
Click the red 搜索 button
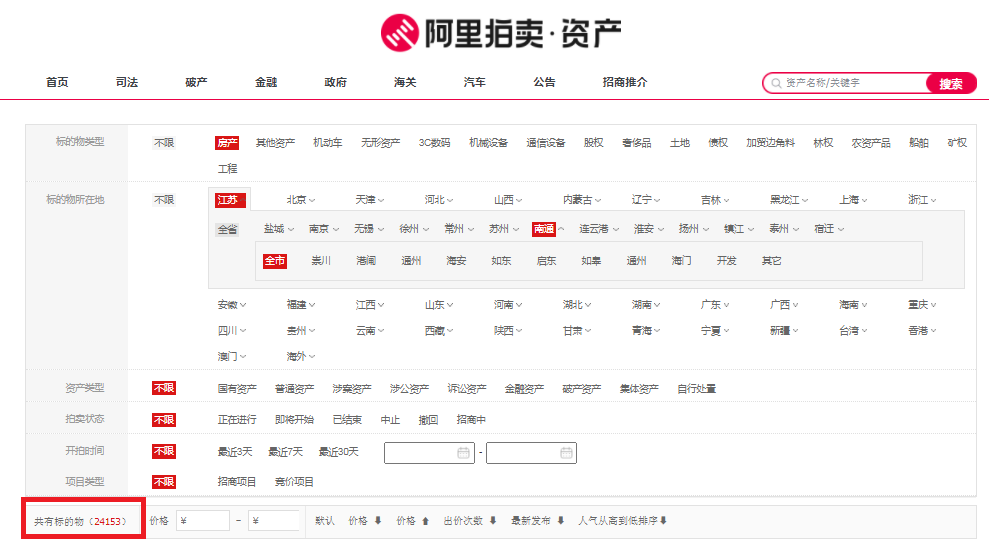pyautogui.click(x=951, y=83)
